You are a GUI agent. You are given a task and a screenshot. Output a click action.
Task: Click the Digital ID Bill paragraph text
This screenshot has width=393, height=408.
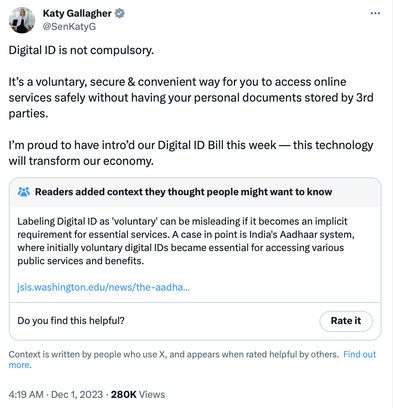[191, 153]
